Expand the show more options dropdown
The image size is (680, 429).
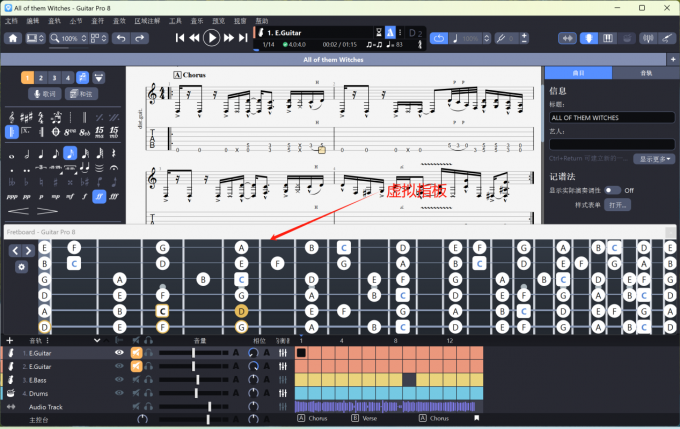tap(656, 159)
